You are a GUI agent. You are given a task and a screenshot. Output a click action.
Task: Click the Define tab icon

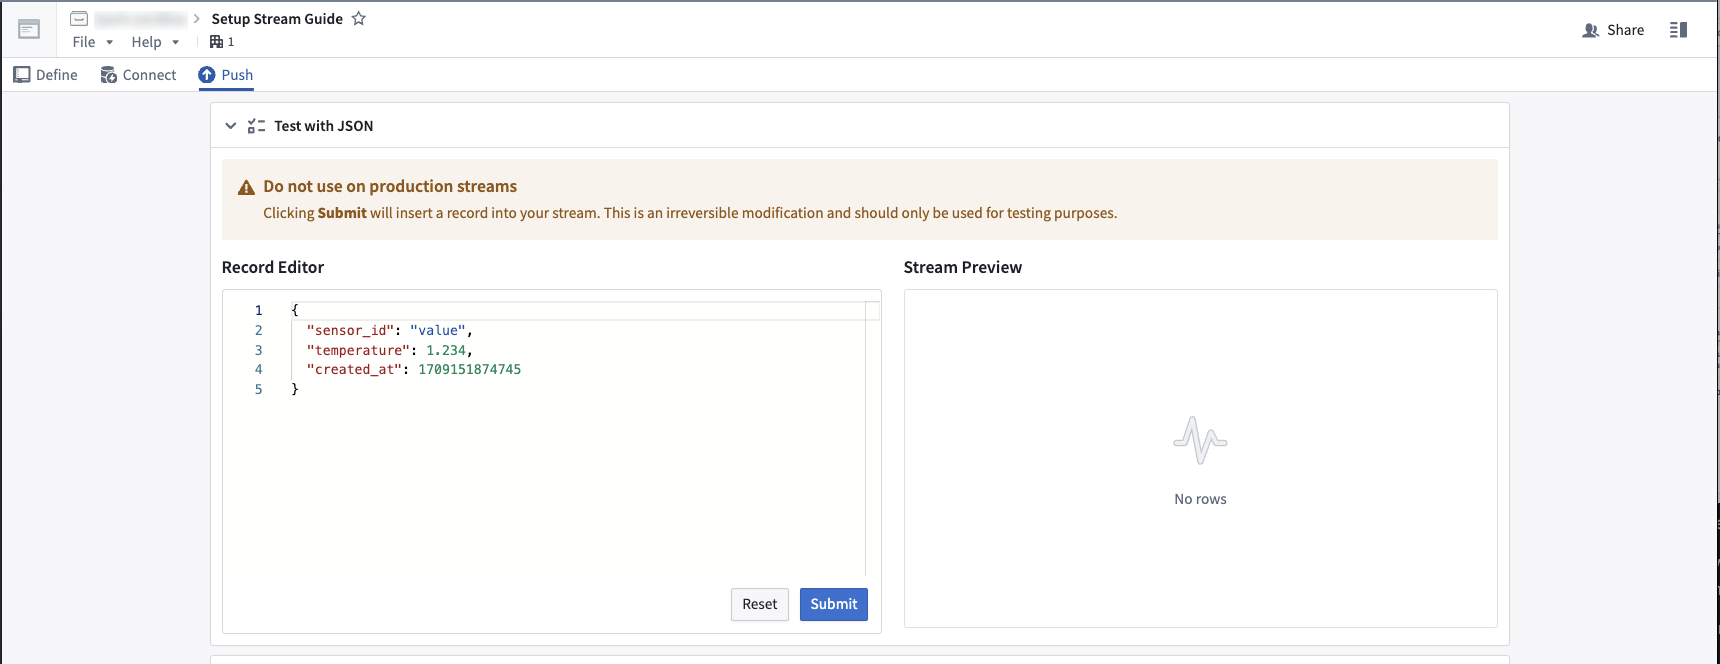tap(22, 75)
